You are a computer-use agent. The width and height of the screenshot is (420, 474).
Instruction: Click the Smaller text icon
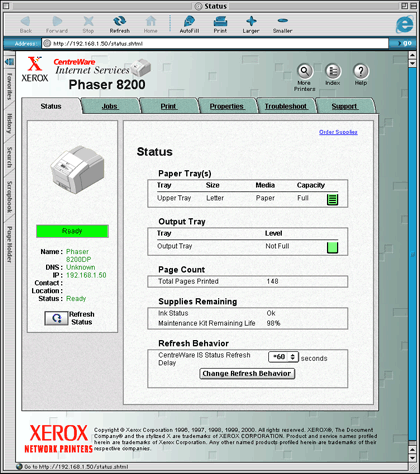pos(283,21)
